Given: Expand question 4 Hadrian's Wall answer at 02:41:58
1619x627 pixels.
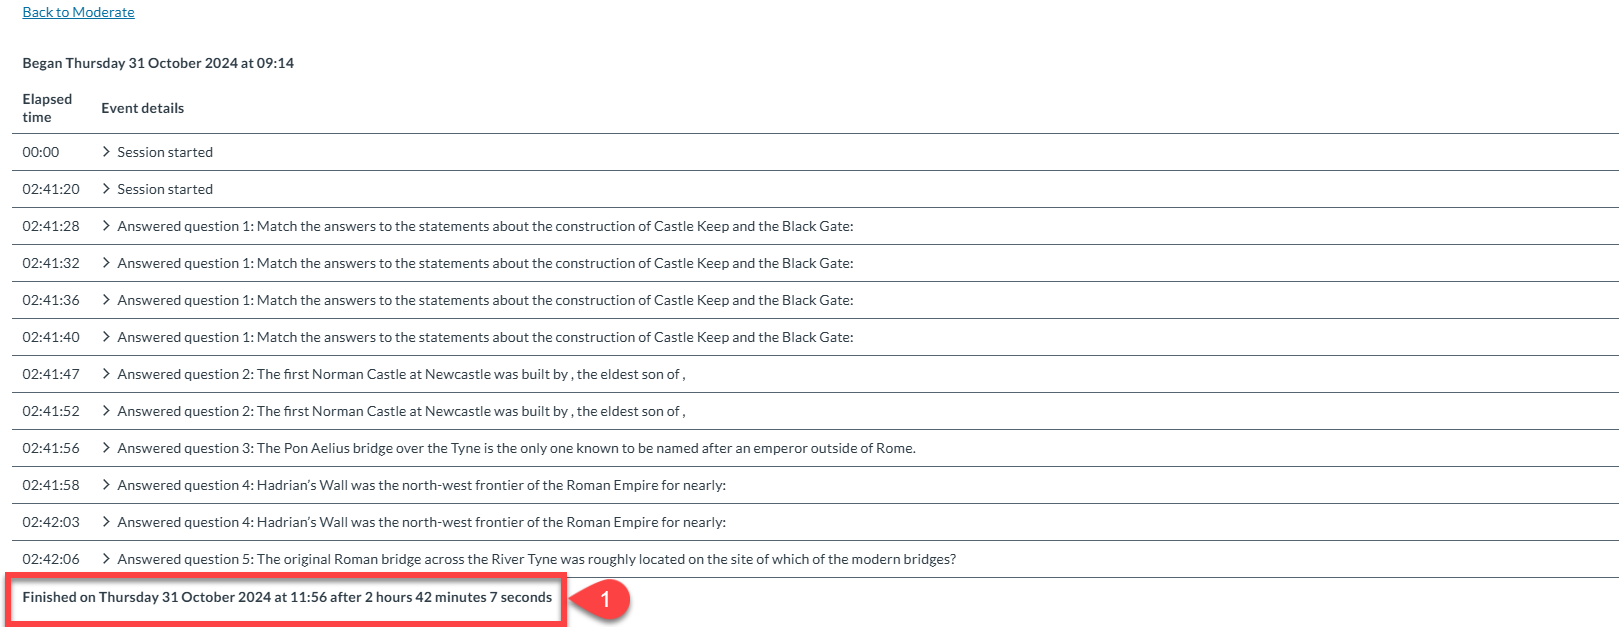Looking at the screenshot, I should click(107, 485).
